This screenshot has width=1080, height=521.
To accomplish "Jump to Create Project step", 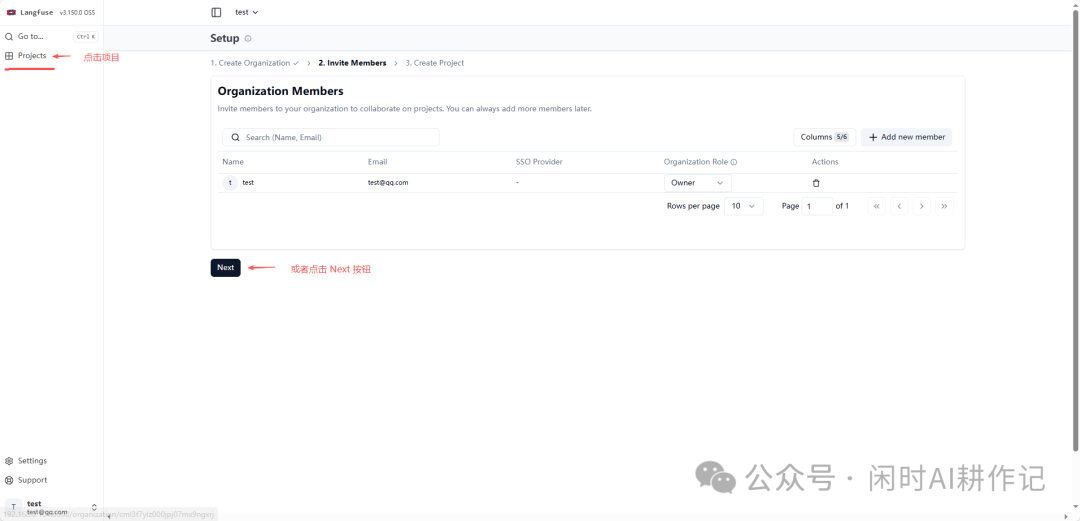I will point(434,63).
